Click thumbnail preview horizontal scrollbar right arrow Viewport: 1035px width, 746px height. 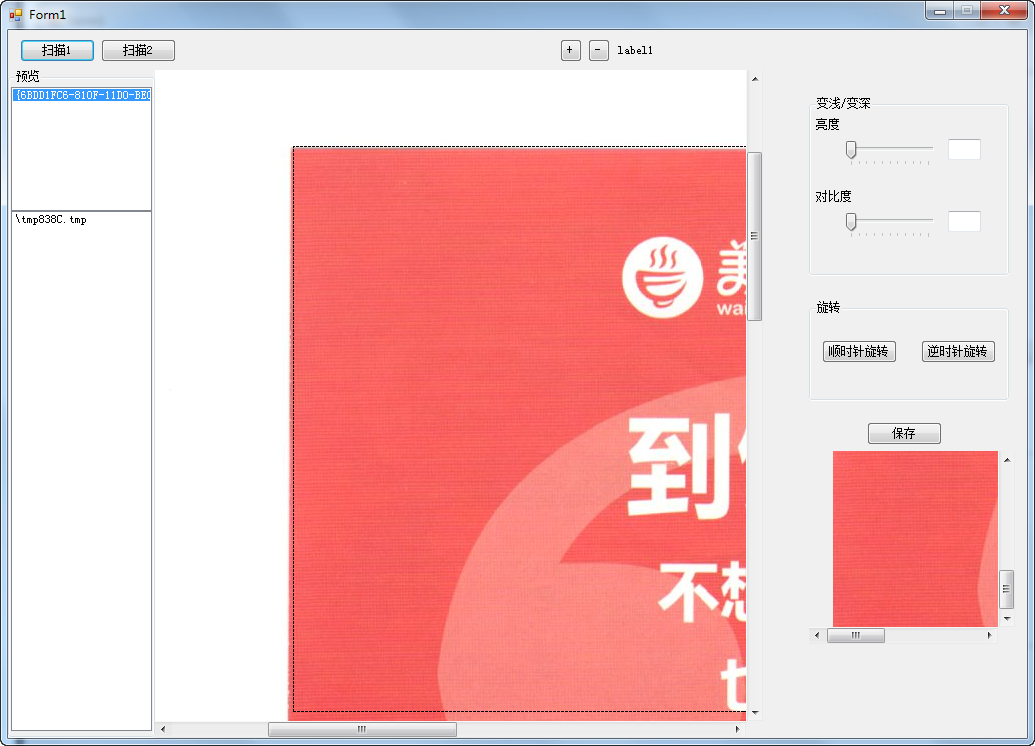click(x=989, y=635)
